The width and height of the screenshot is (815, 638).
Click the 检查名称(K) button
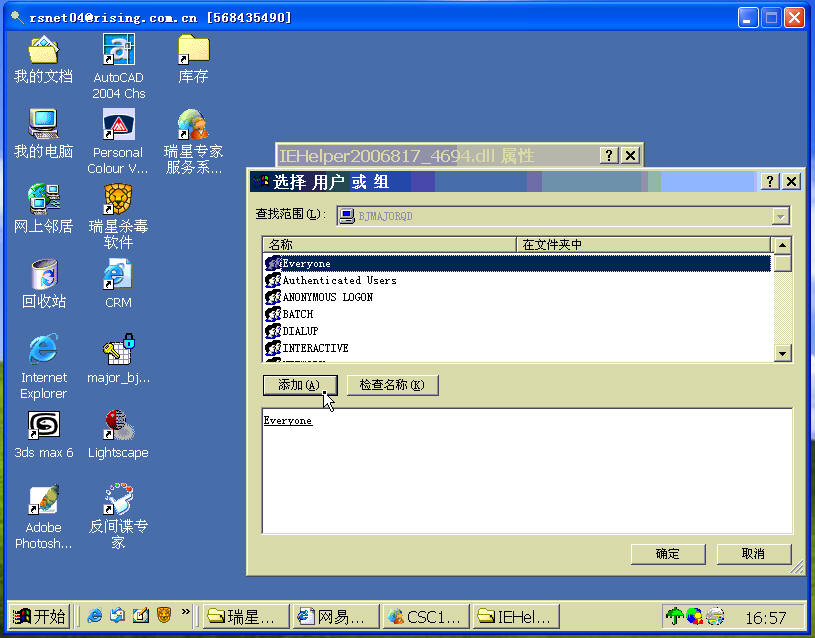click(x=392, y=385)
